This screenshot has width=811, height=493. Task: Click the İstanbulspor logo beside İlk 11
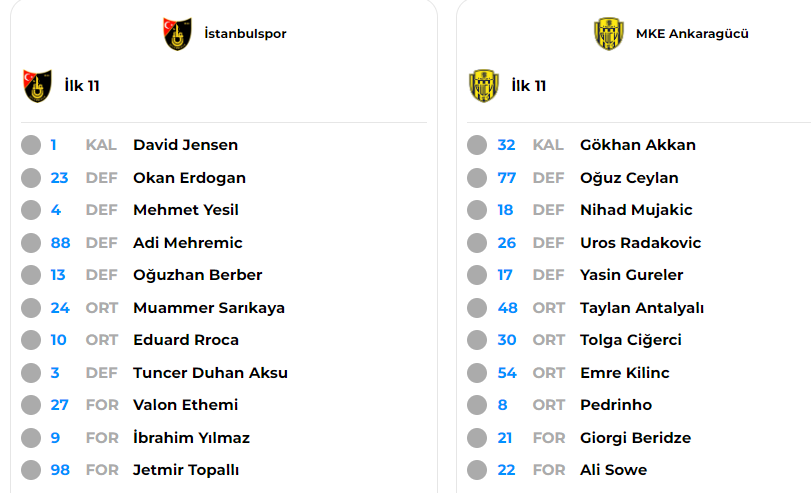(x=37, y=86)
